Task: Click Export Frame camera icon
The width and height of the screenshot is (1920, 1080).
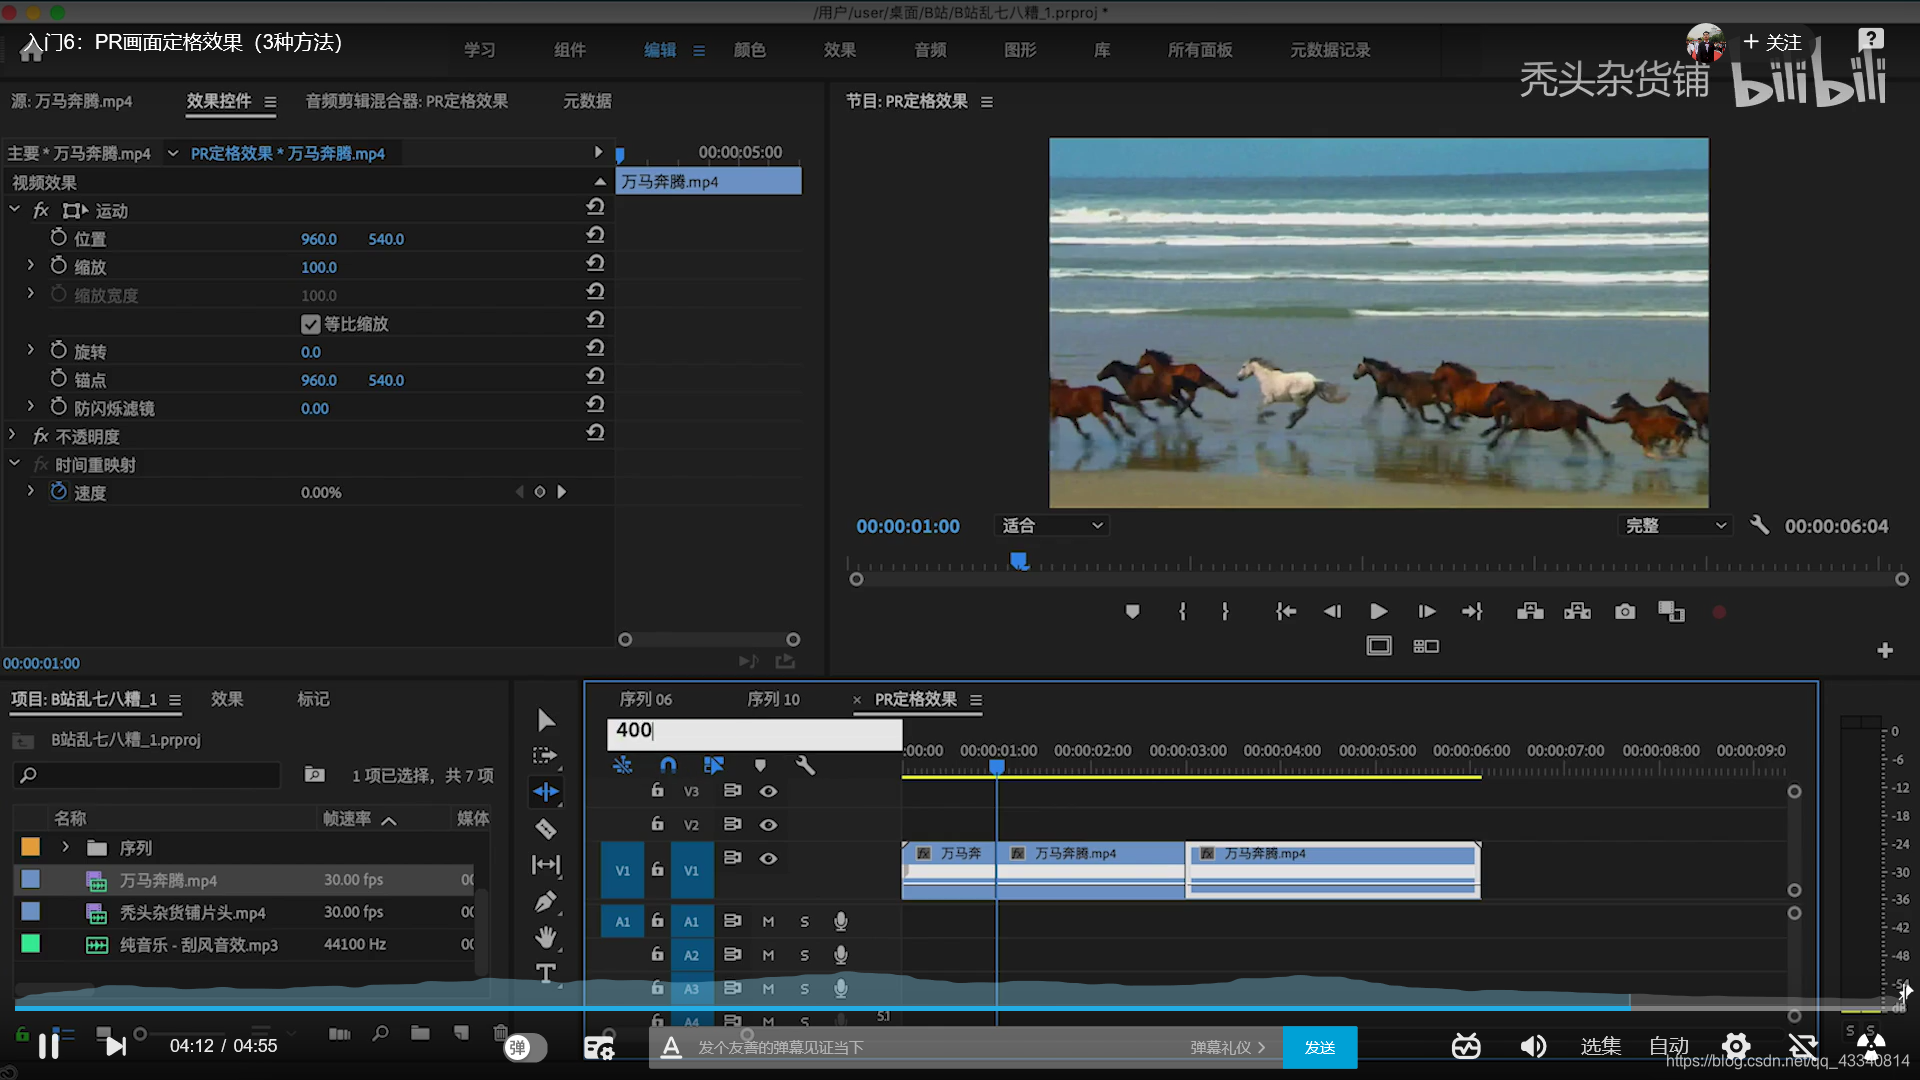Action: point(1625,612)
